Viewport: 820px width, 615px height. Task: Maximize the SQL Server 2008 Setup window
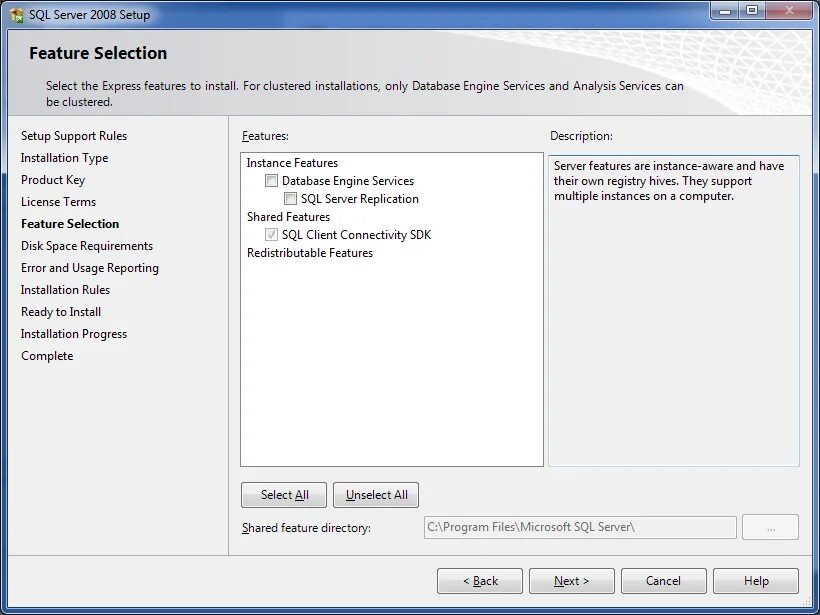751,11
